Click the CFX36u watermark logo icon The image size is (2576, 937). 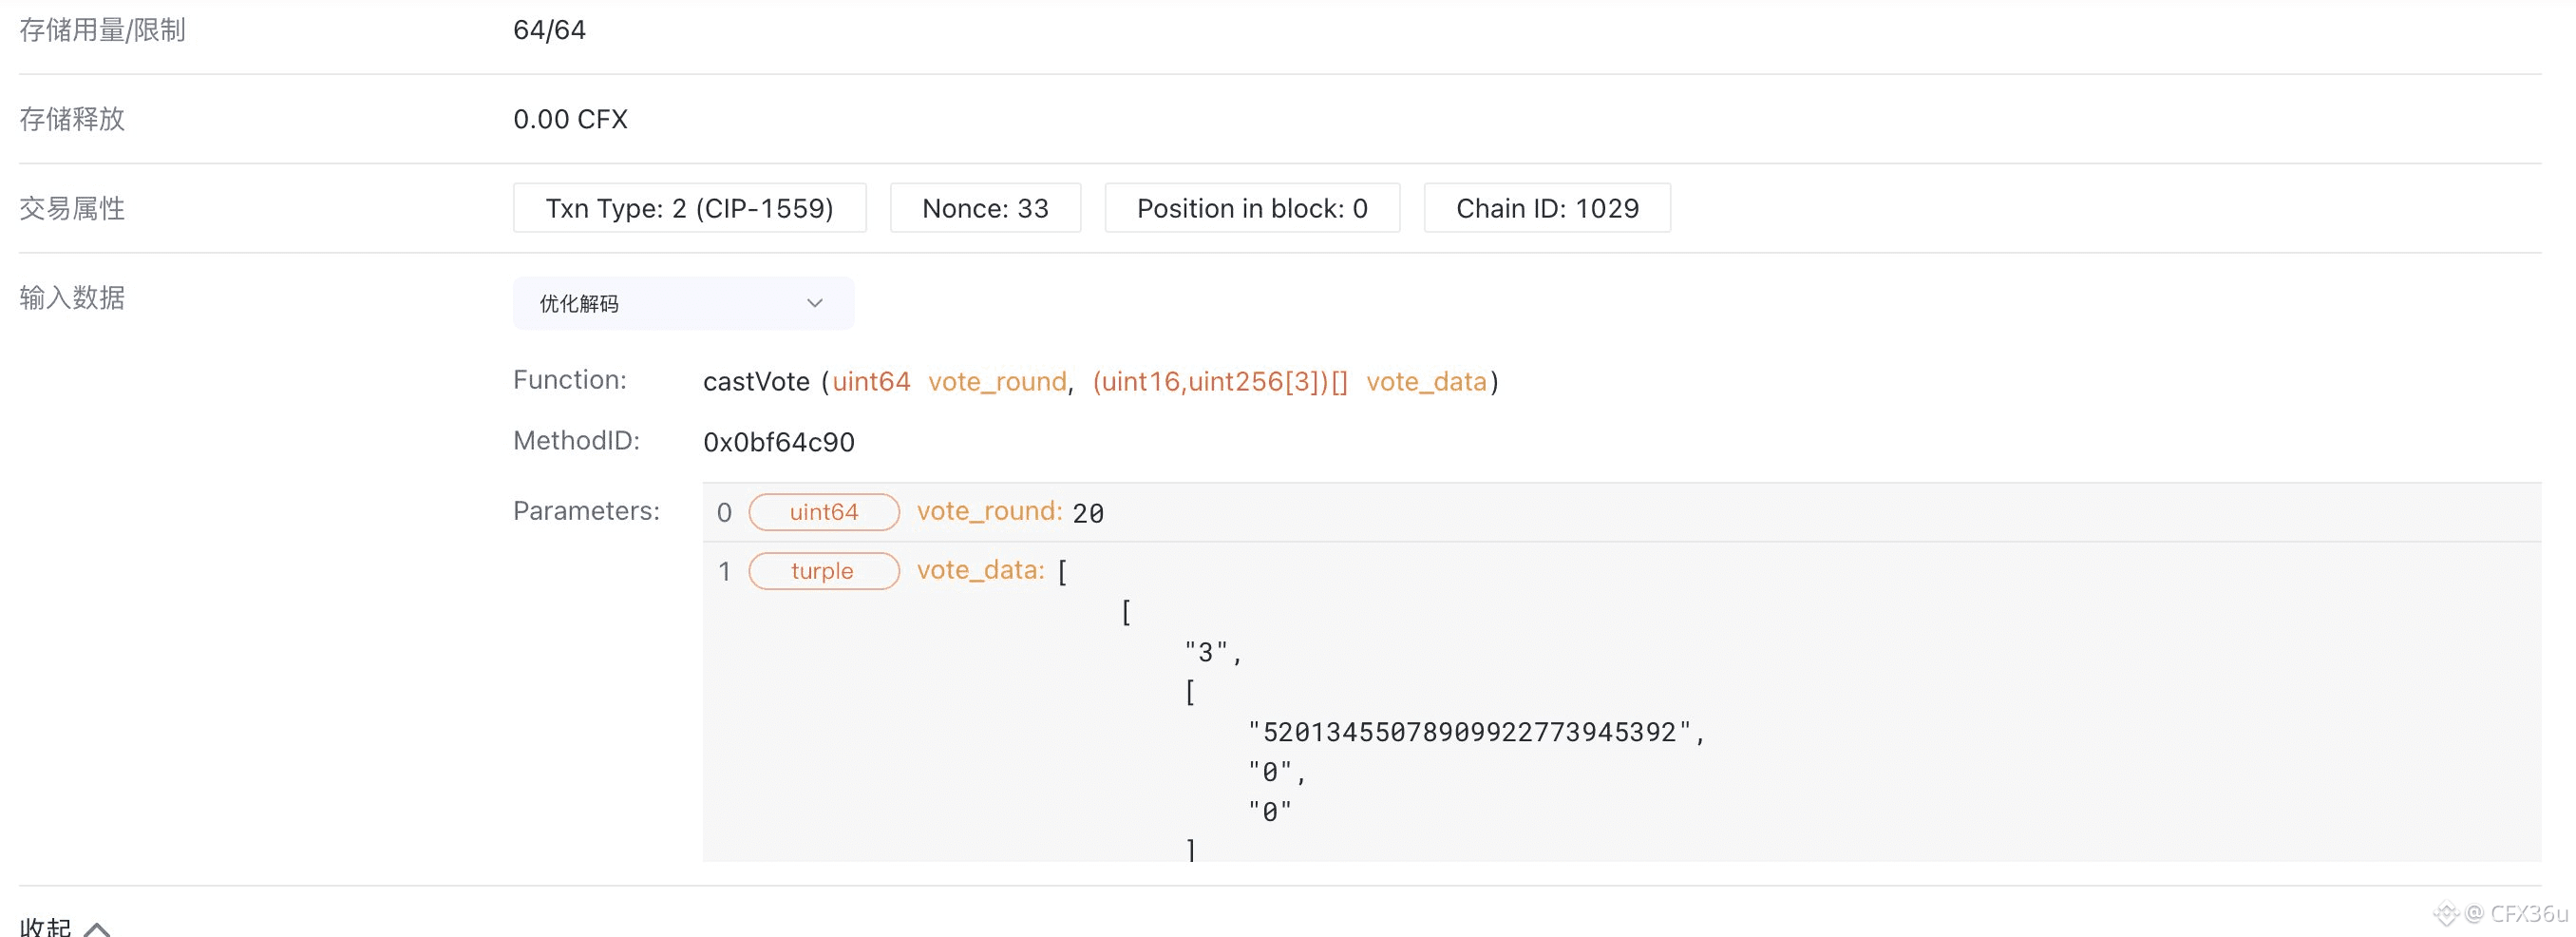click(x=2445, y=913)
